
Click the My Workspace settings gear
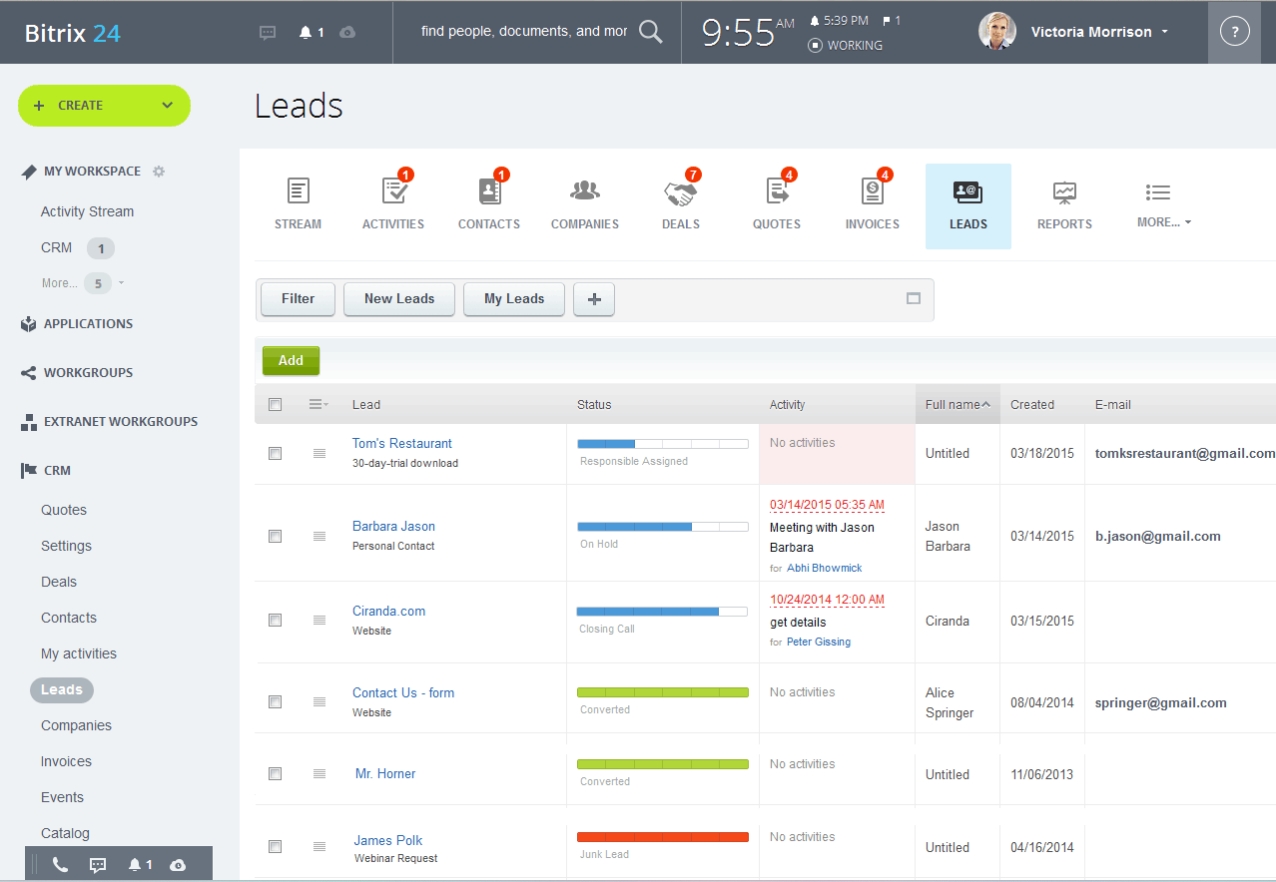tap(158, 171)
